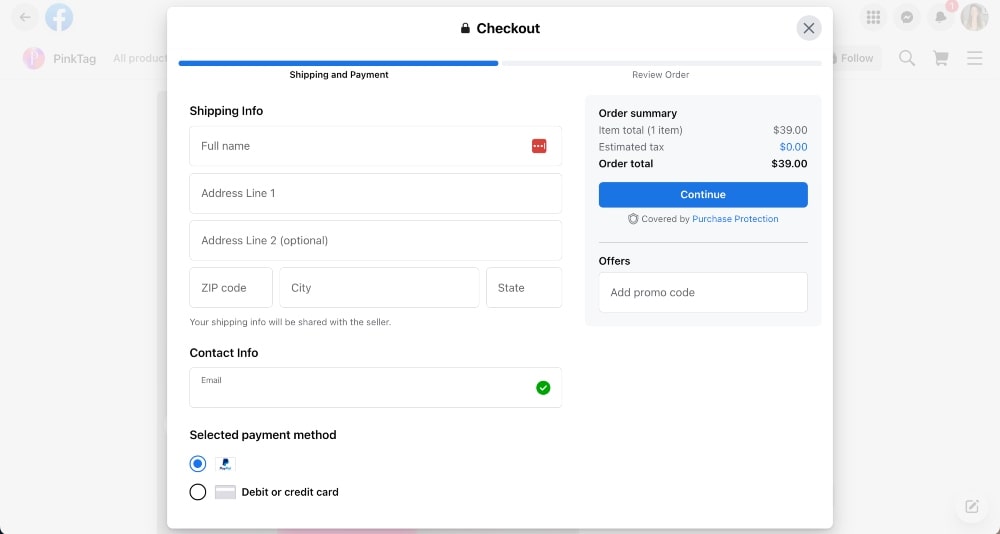Click the compose new message icon
Viewport: 1000px width, 534px height.
tap(971, 506)
